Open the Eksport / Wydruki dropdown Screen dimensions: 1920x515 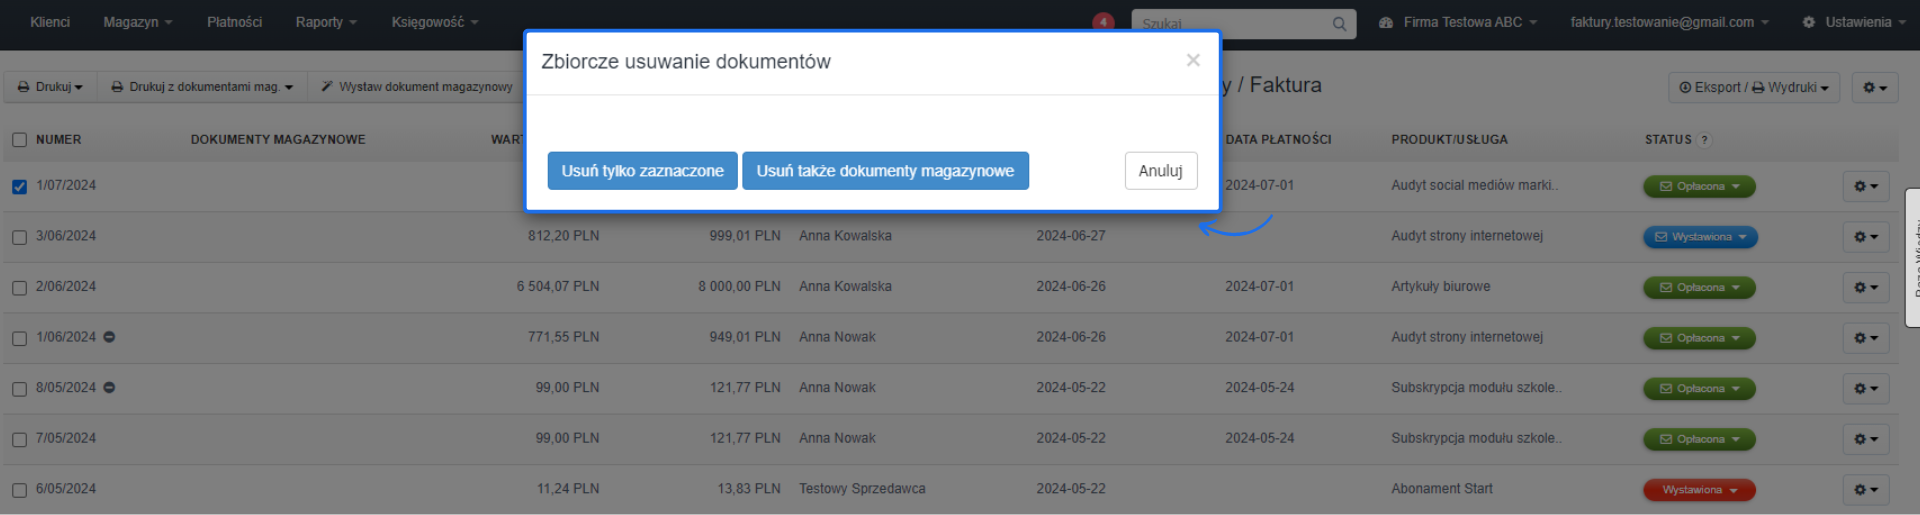tap(1753, 88)
